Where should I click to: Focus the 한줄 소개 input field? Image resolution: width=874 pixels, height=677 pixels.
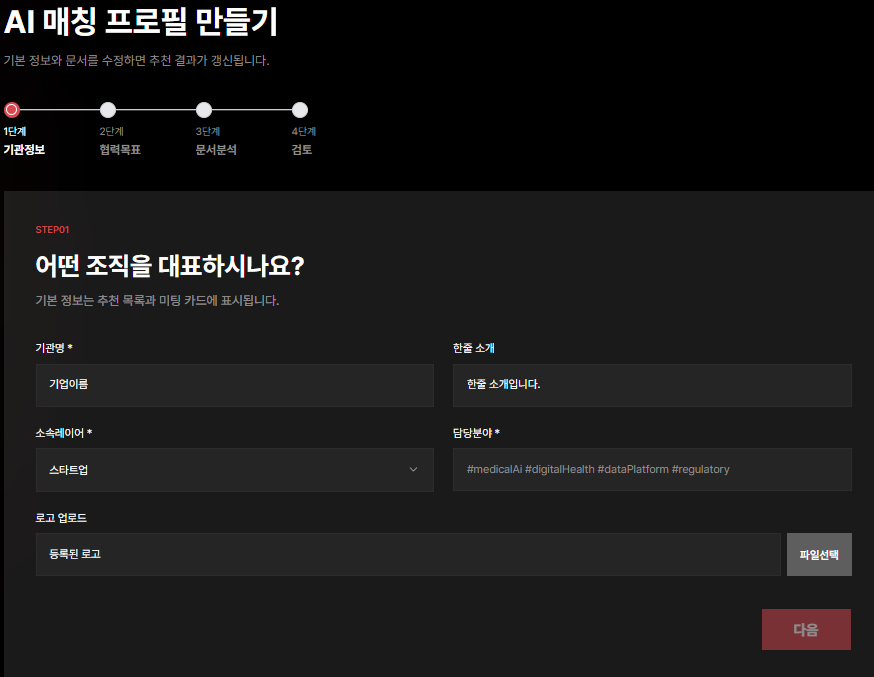[x=652, y=385]
